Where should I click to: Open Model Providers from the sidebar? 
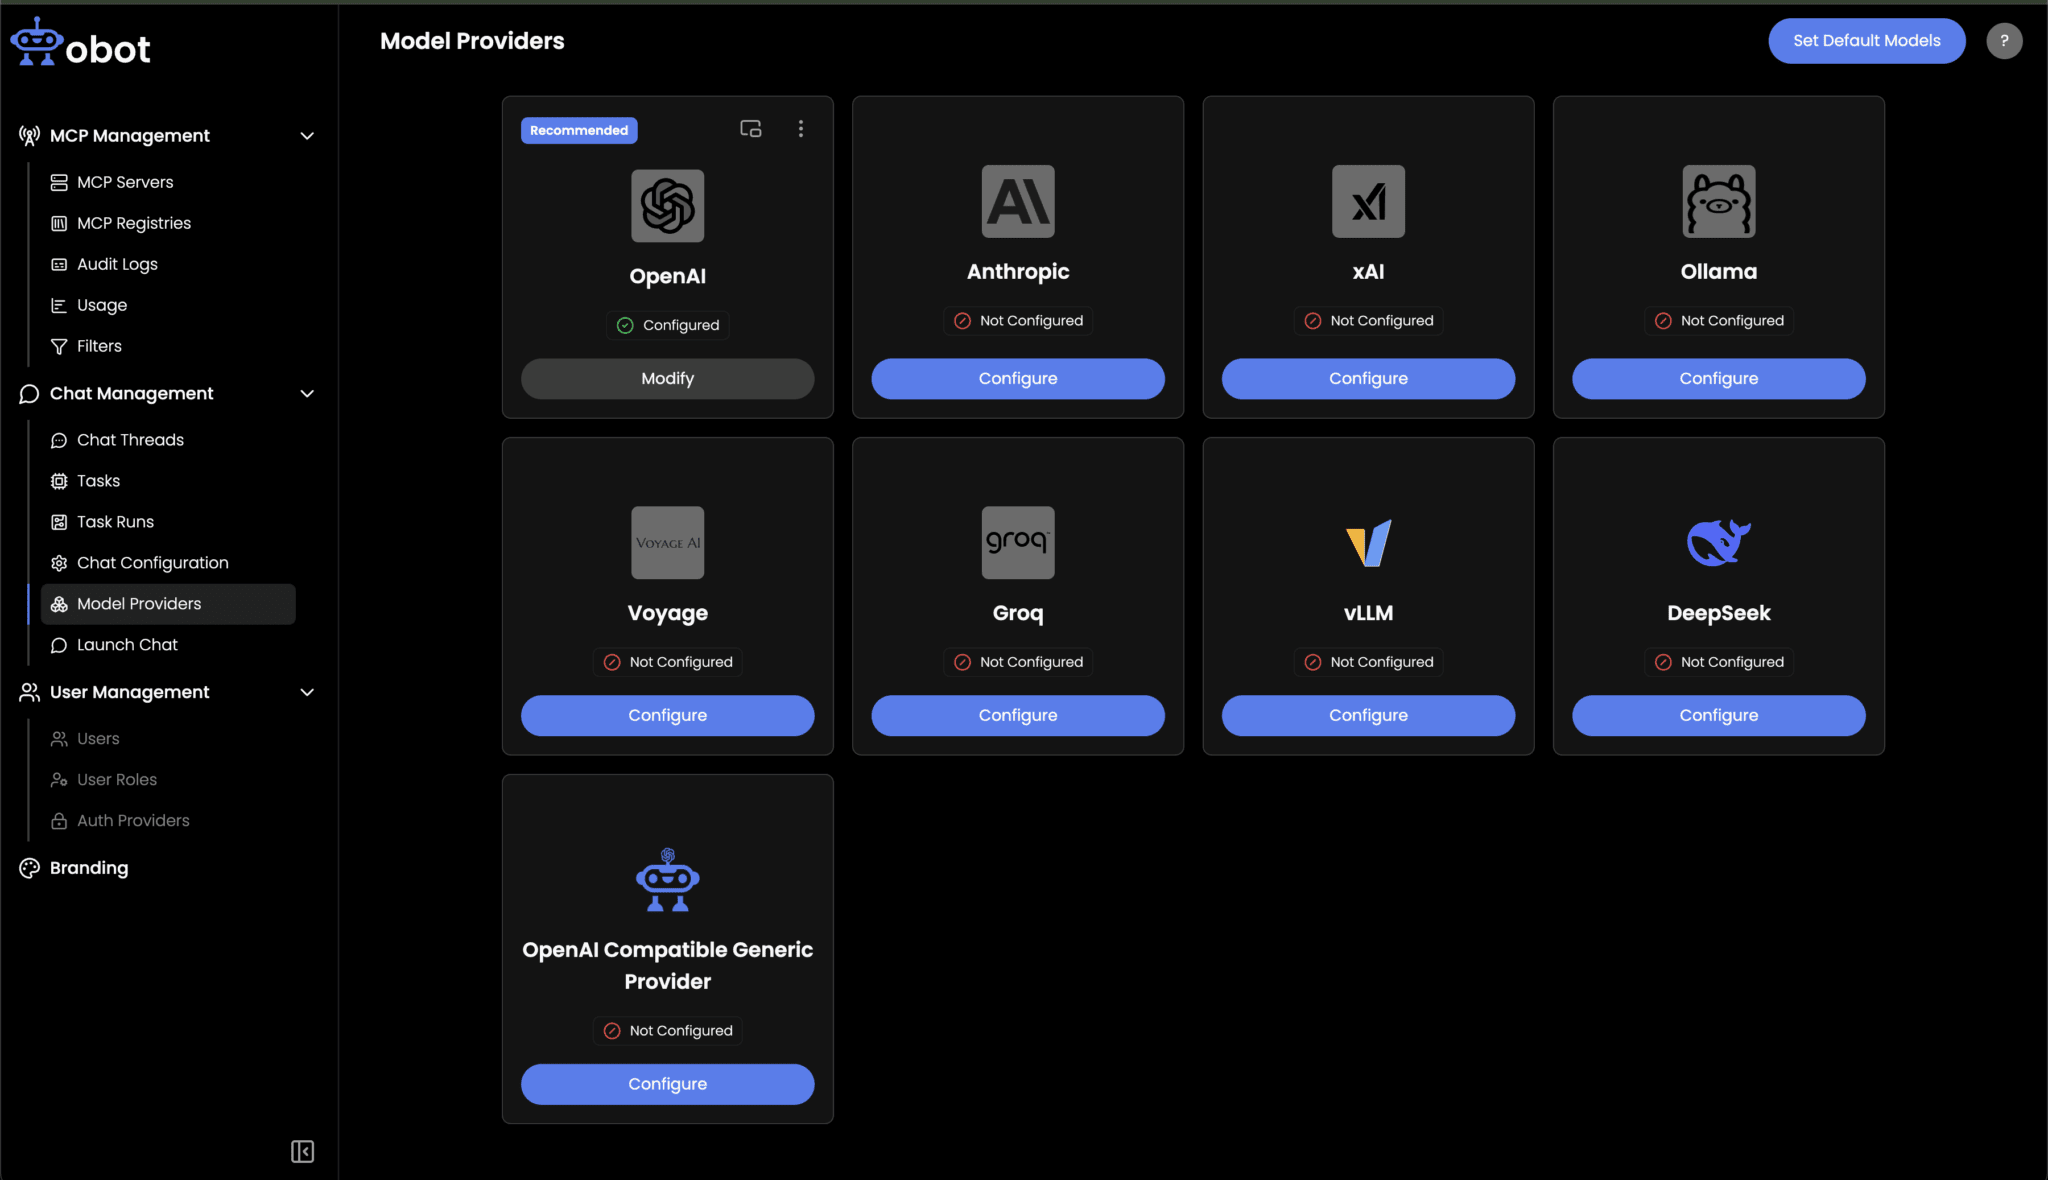(x=139, y=604)
